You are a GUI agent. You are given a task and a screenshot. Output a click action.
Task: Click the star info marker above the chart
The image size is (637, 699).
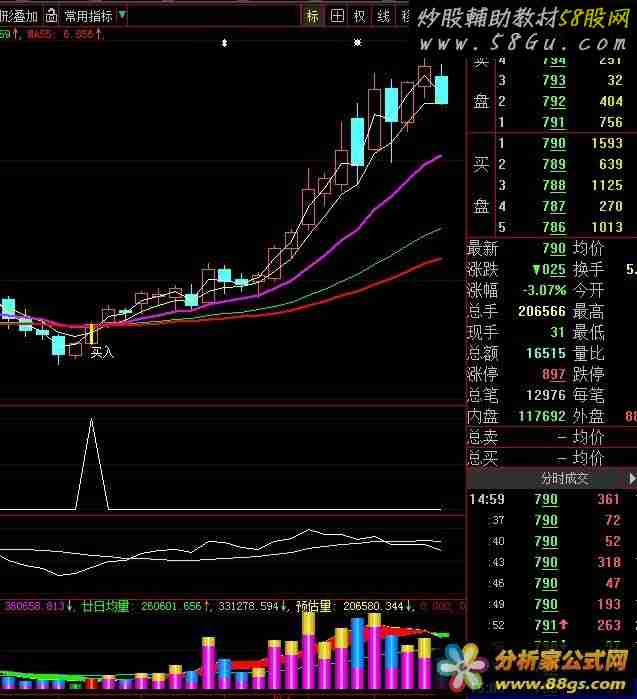coord(358,42)
